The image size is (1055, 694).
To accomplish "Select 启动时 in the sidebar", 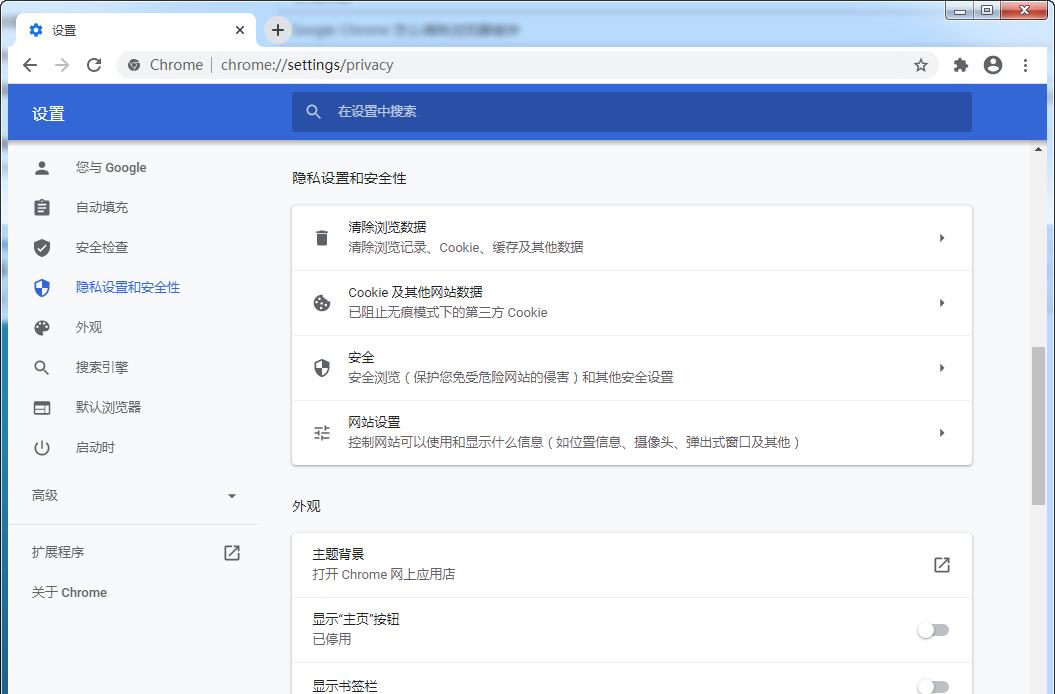I will tap(95, 448).
